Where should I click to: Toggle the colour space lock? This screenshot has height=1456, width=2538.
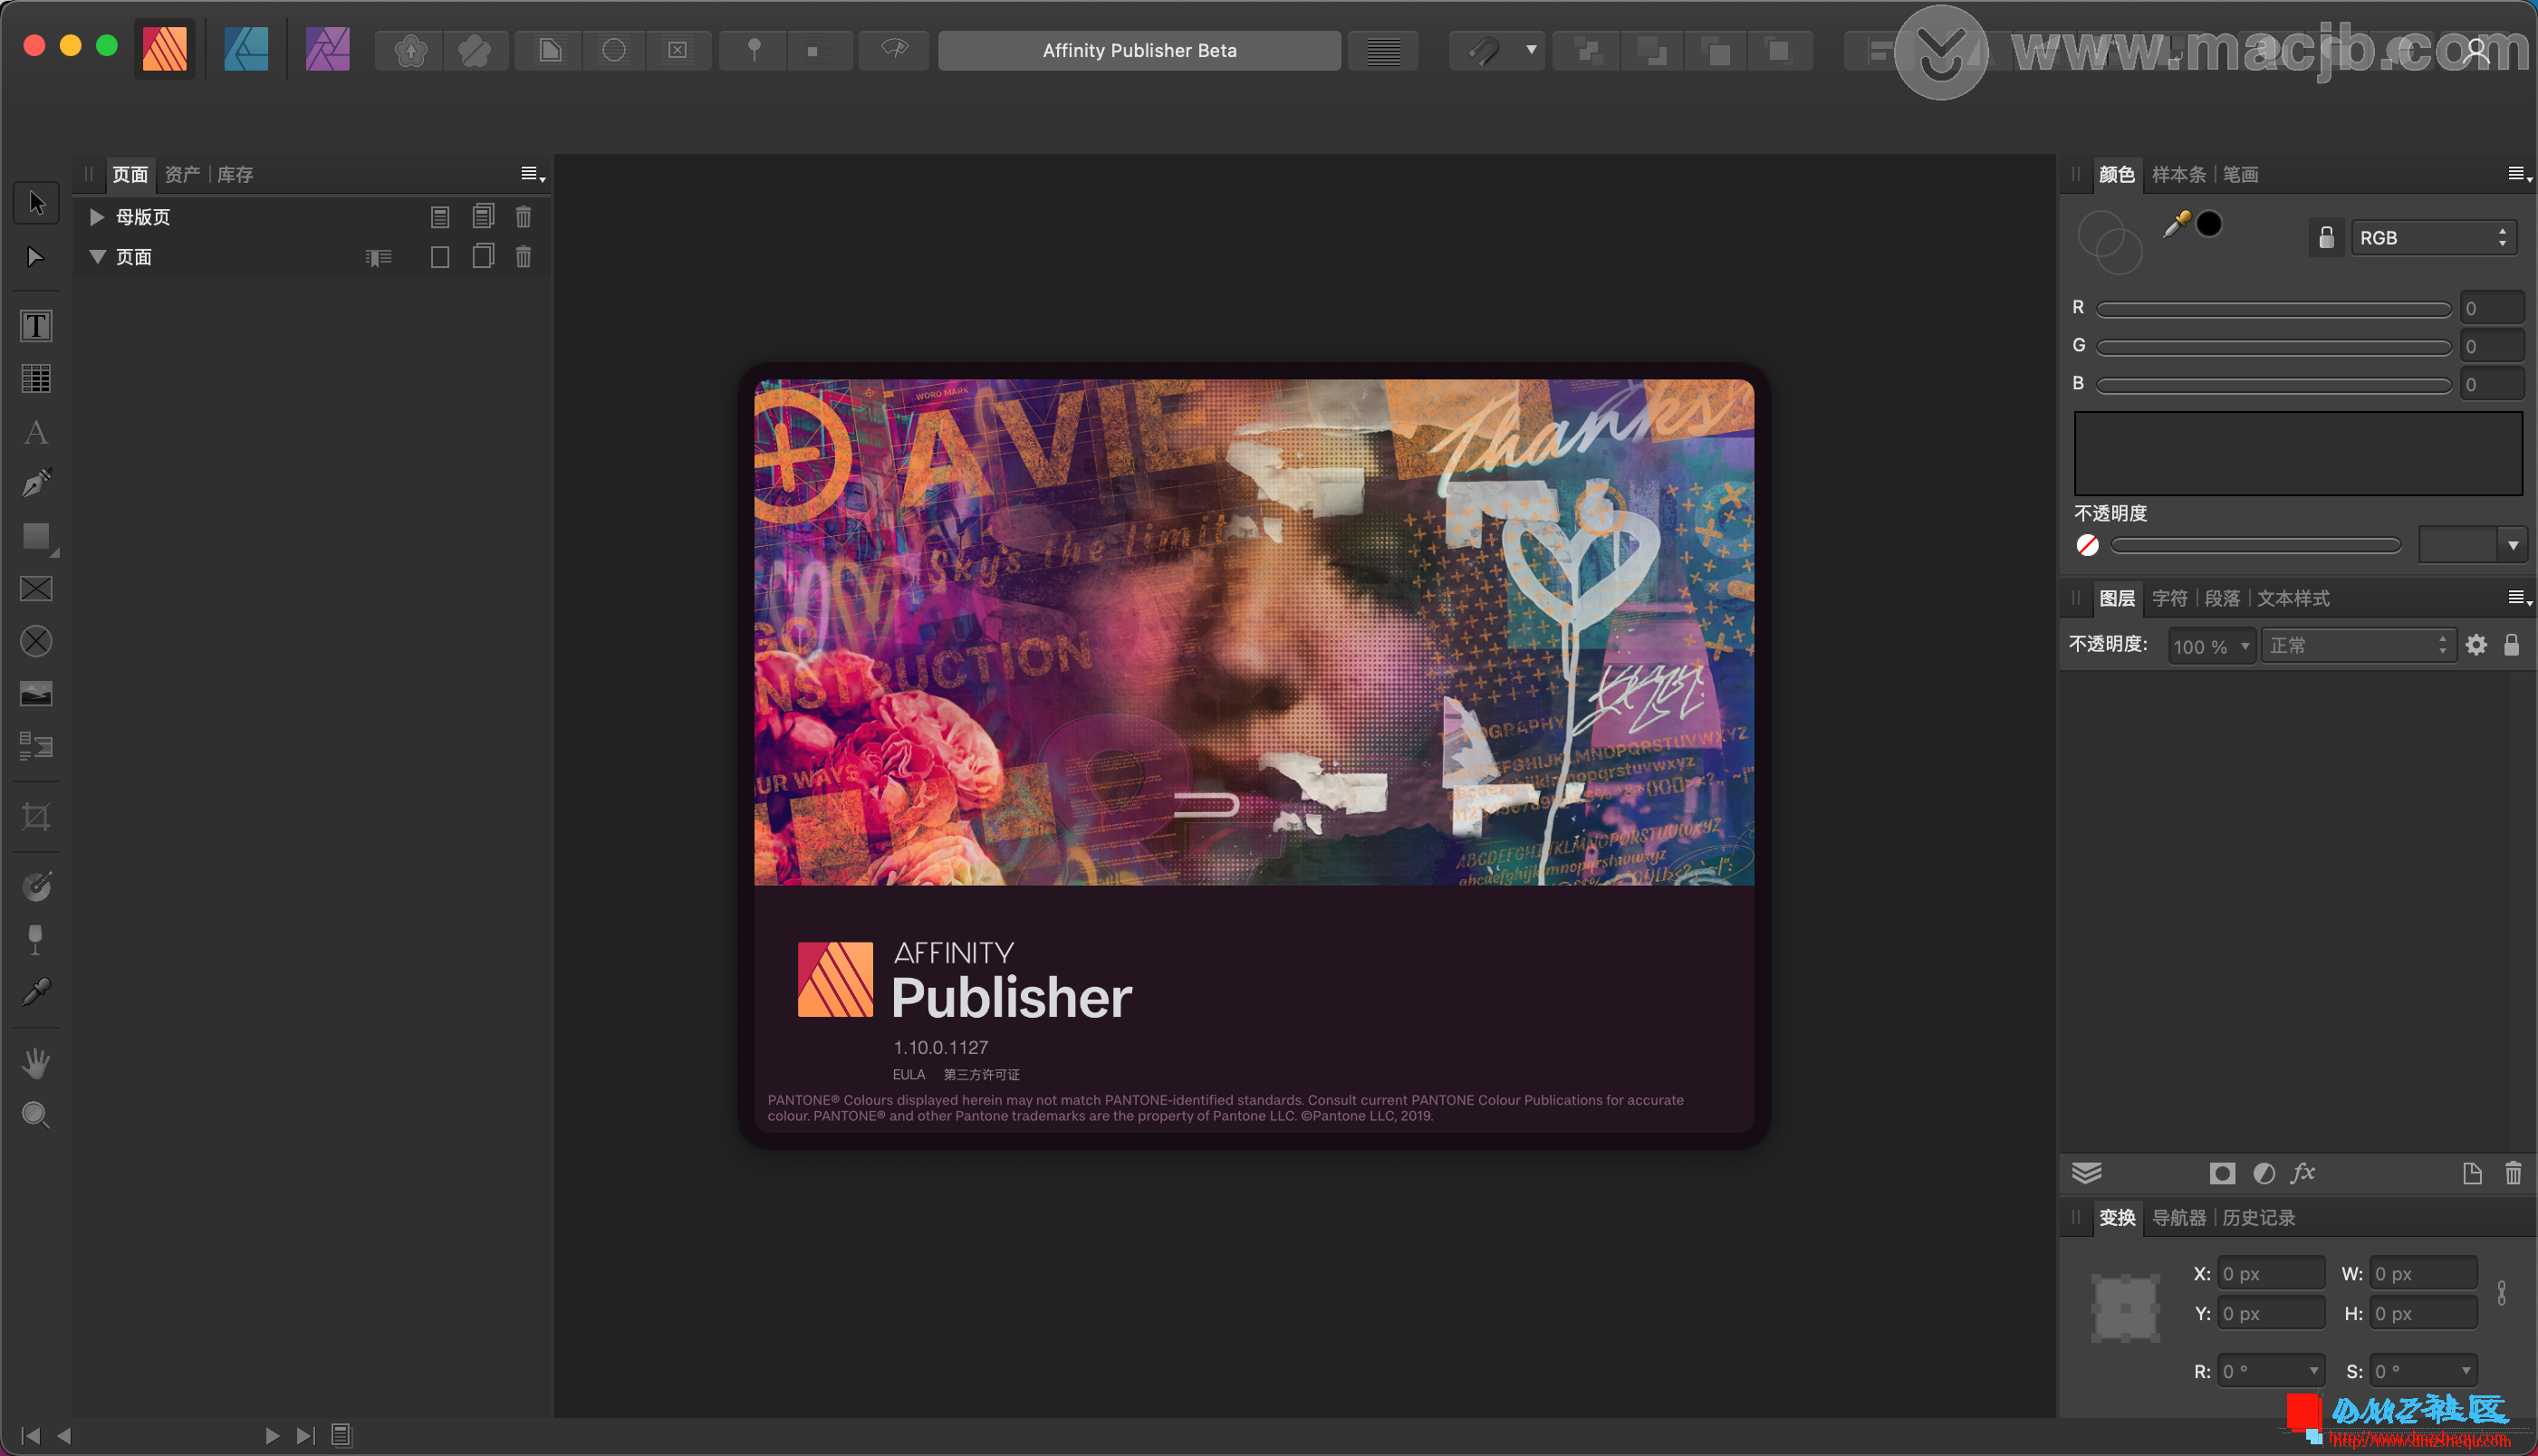[x=2326, y=238]
